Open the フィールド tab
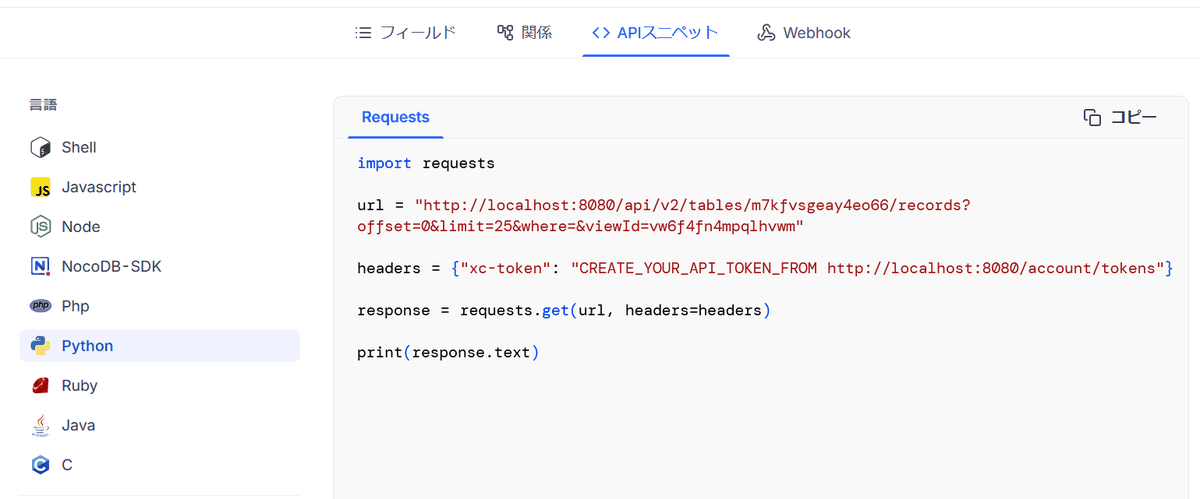This screenshot has height=499, width=1200. point(406,33)
